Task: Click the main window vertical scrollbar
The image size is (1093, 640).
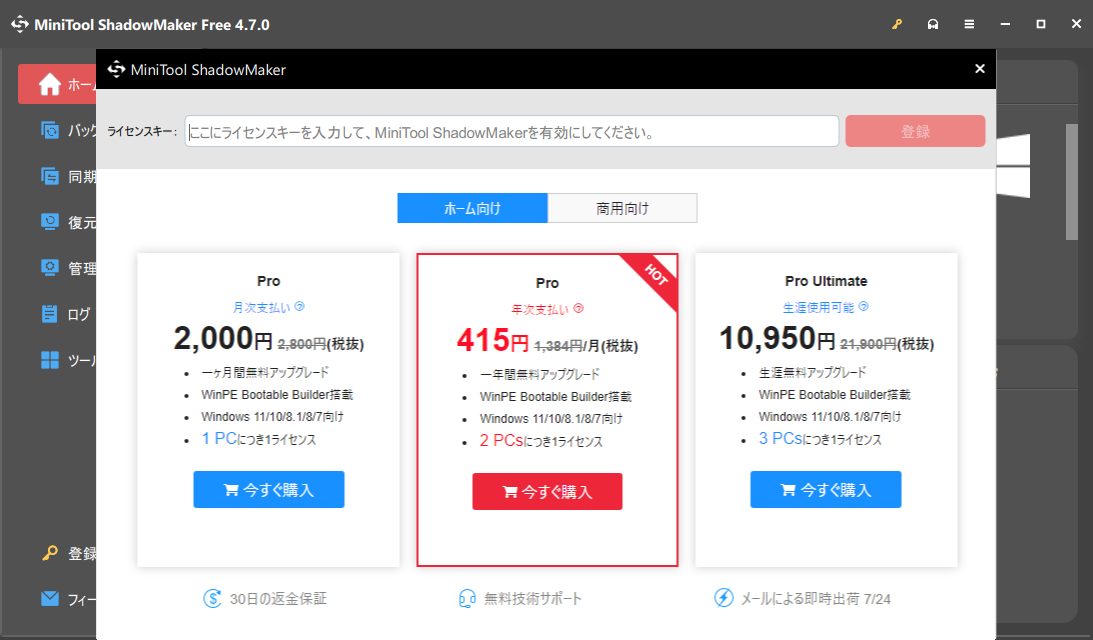Action: pyautogui.click(x=1071, y=182)
